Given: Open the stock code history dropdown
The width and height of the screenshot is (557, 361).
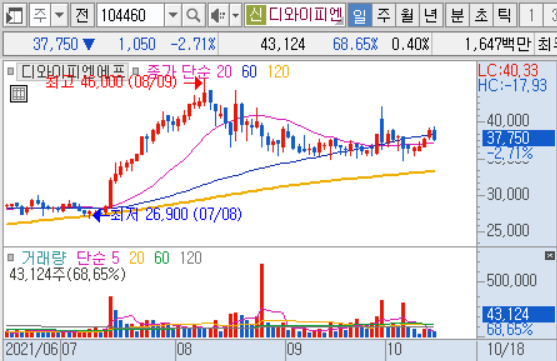Looking at the screenshot, I should 173,15.
